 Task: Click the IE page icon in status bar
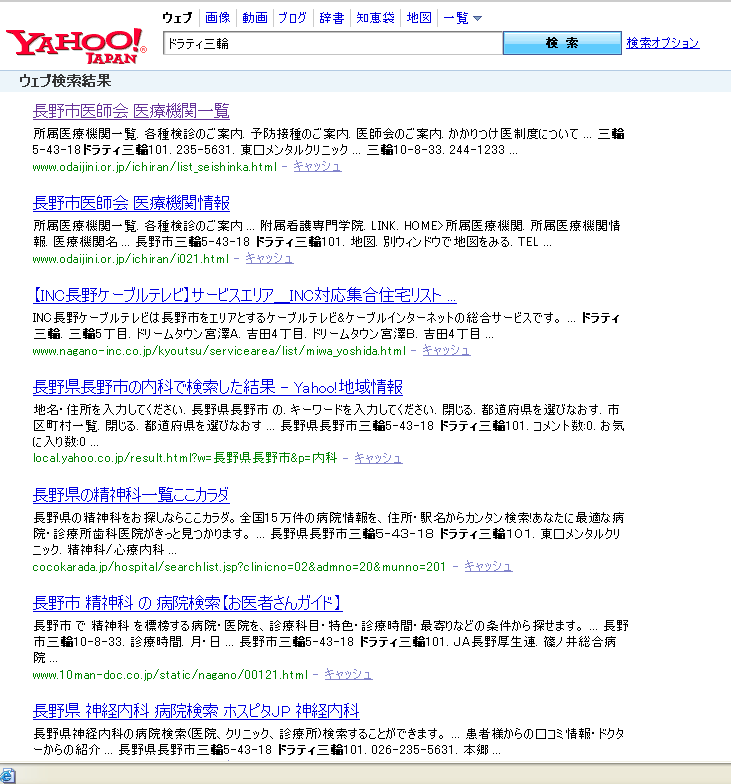(x=8, y=776)
